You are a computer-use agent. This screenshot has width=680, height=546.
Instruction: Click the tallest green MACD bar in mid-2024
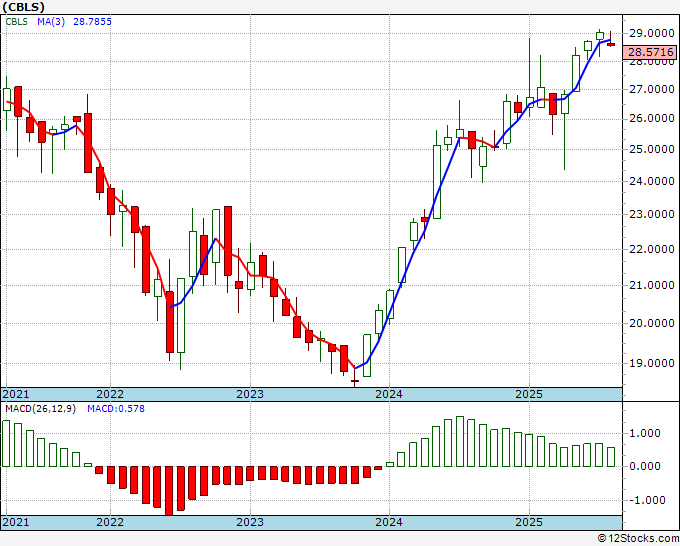tap(460, 441)
